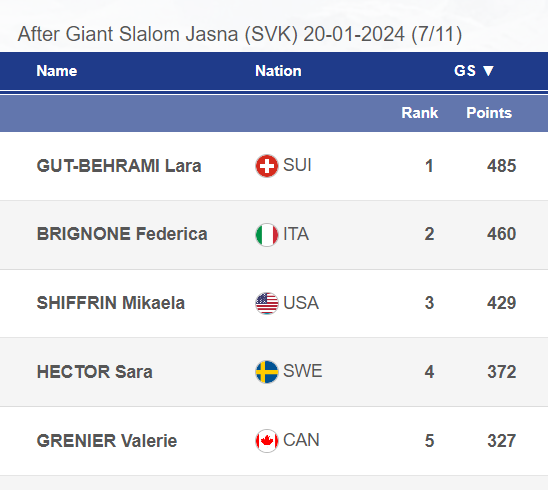Click the 327 points value for Grenier
Viewport: 548px width, 490px height.
[x=502, y=441]
